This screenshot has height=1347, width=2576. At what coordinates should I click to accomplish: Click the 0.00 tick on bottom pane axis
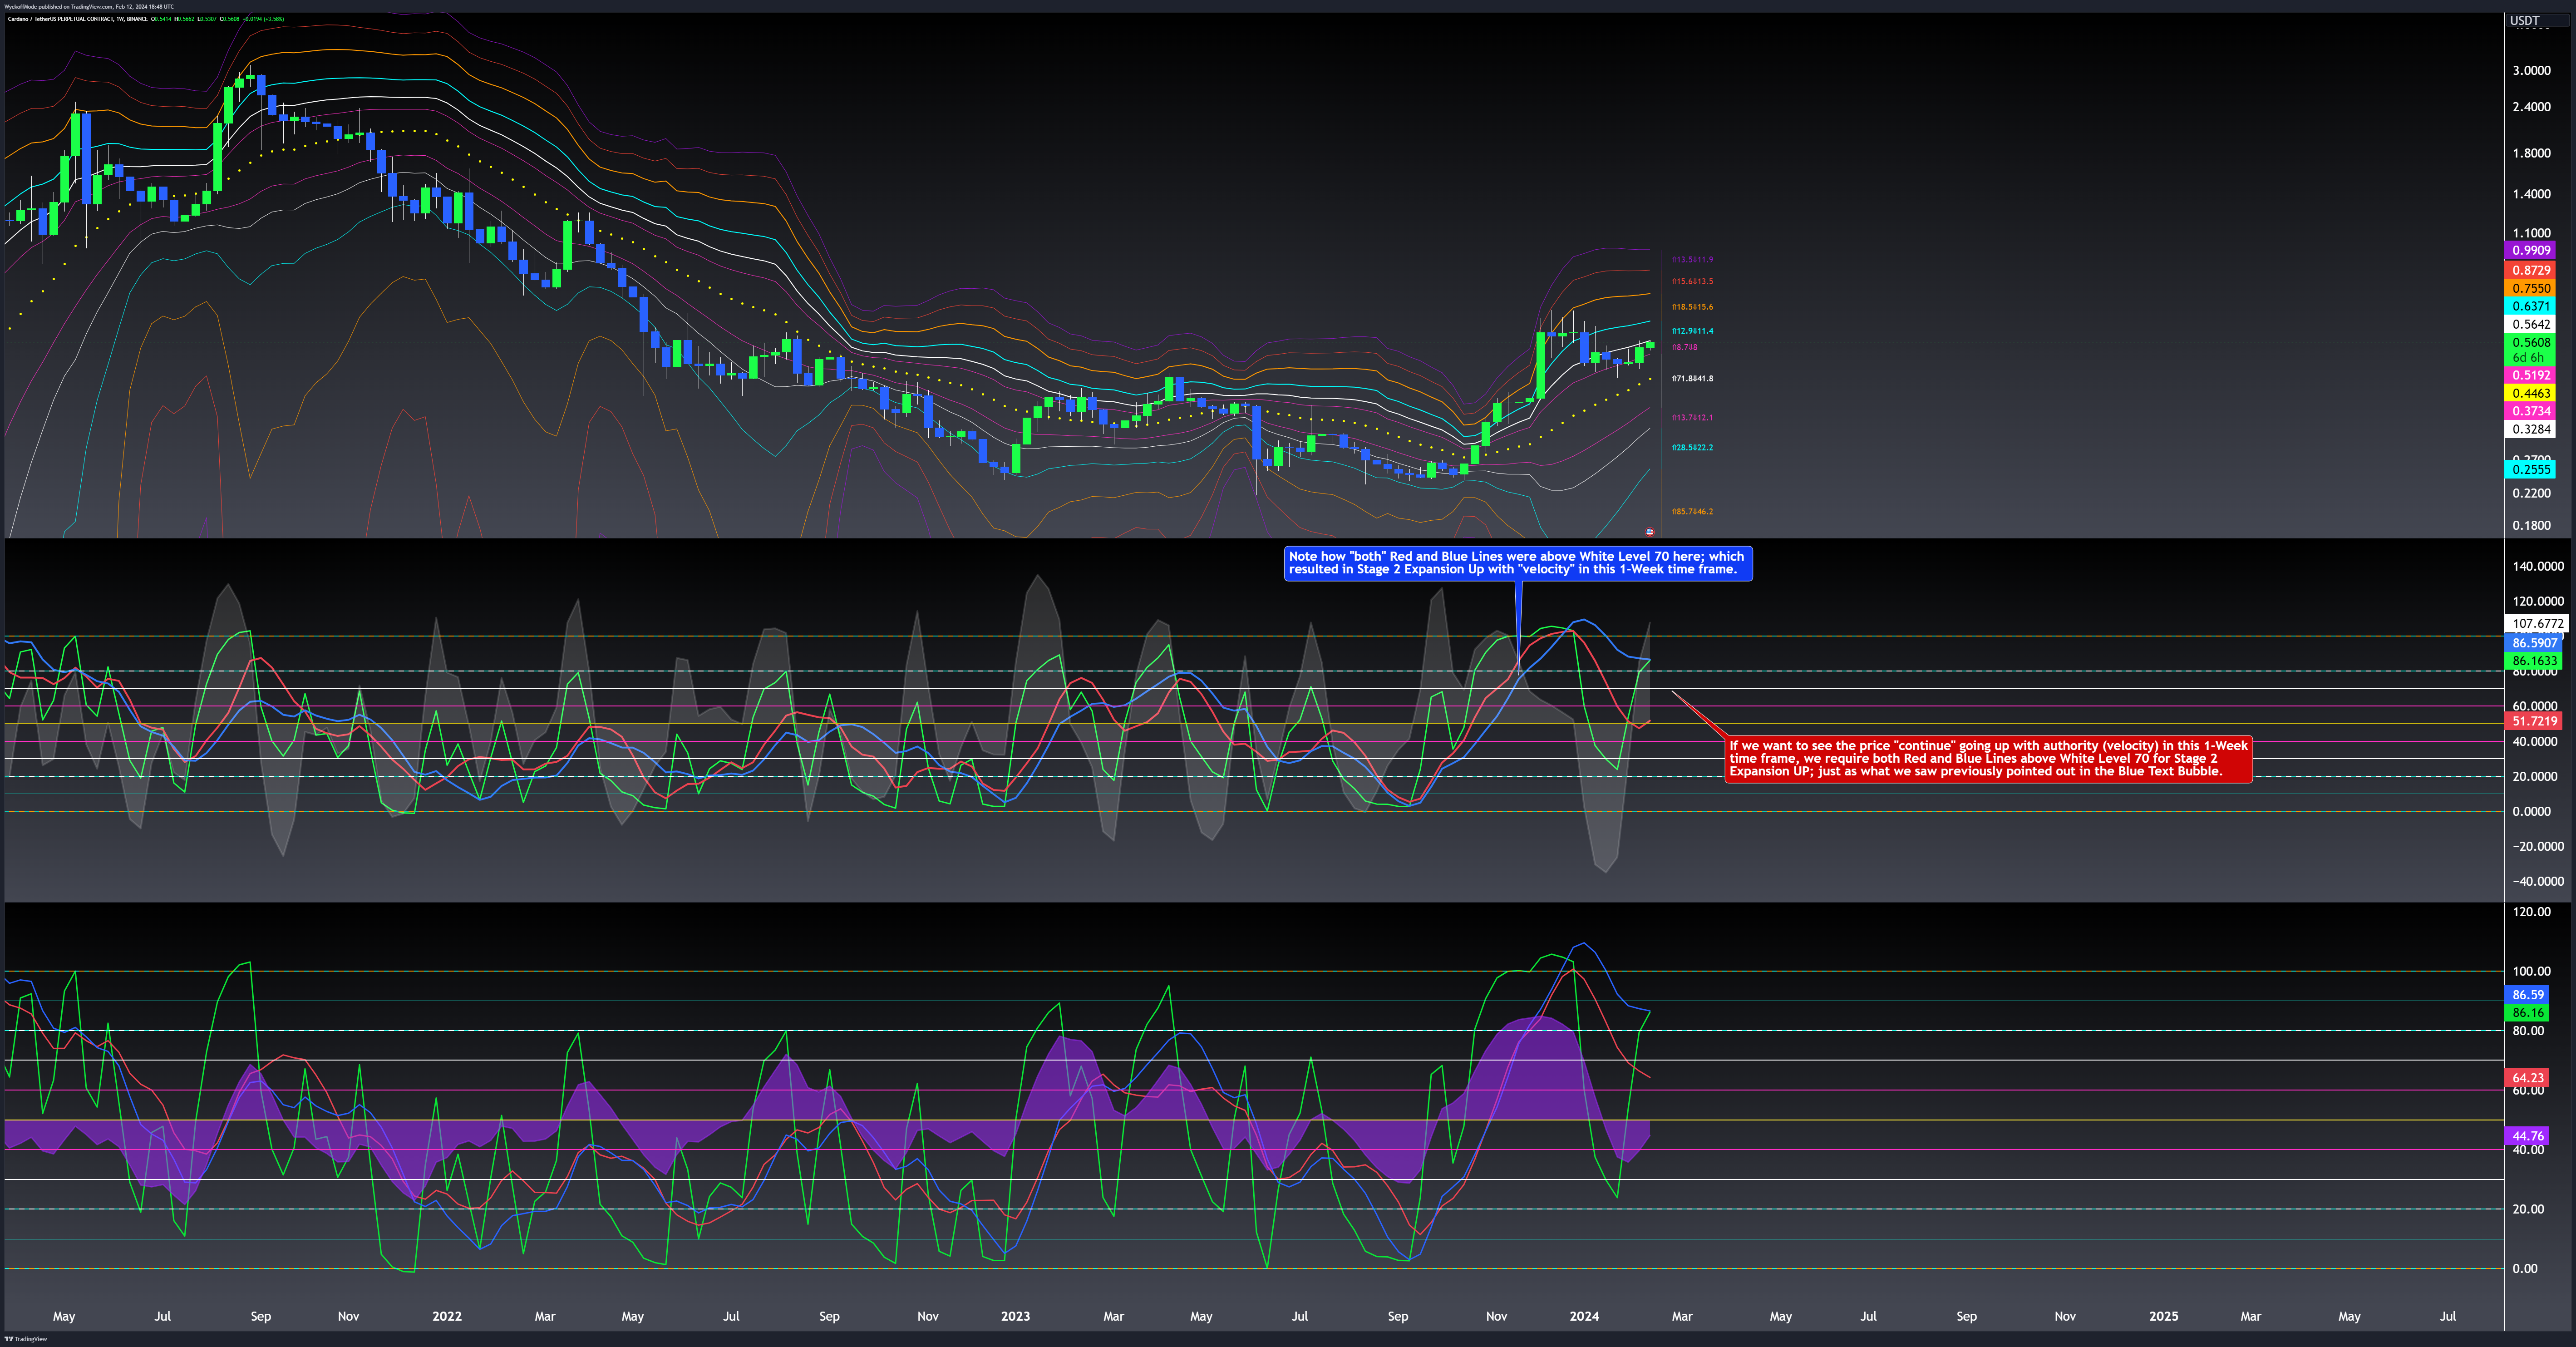click(x=2525, y=1268)
